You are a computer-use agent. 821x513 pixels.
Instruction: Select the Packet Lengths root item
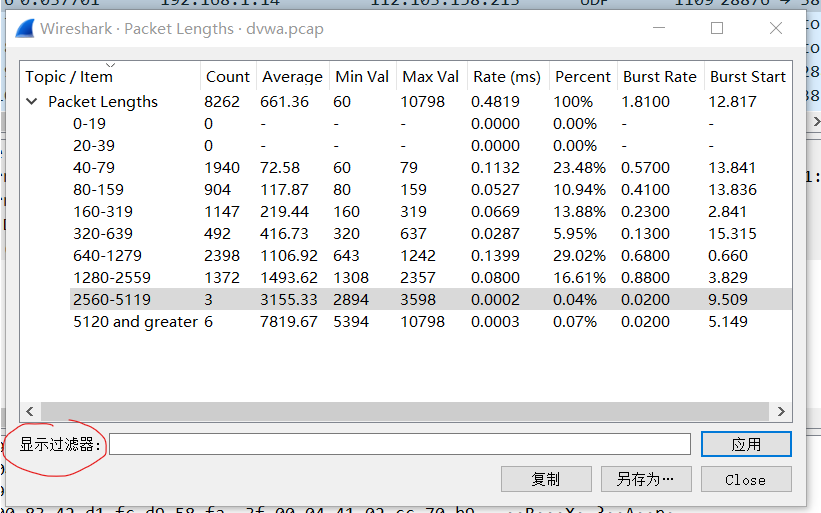pyautogui.click(x=103, y=102)
